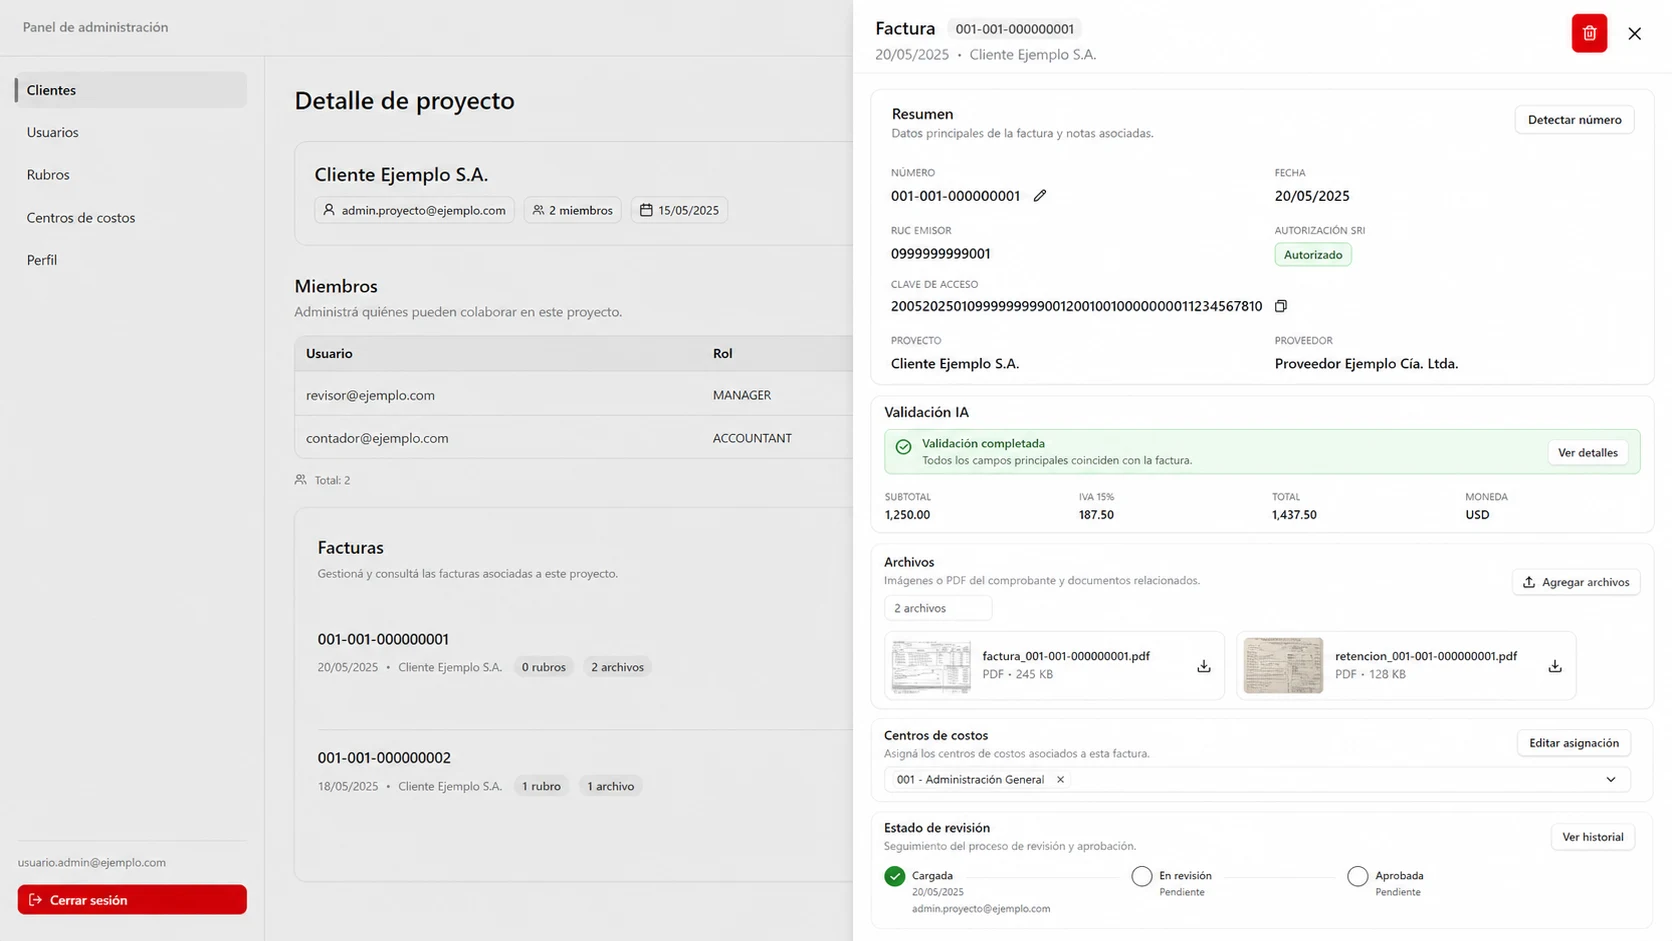Remove 001 - Administración General tag
The height and width of the screenshot is (941, 1672).
pyautogui.click(x=1060, y=779)
